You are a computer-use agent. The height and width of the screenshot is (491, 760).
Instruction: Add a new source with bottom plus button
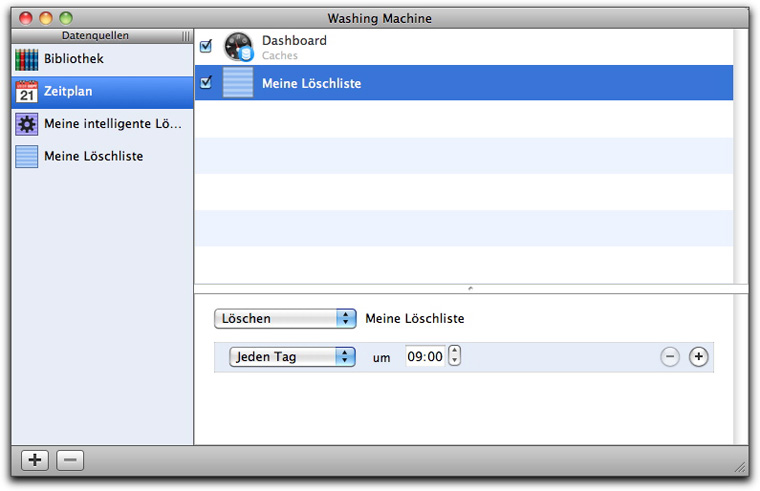[x=35, y=460]
